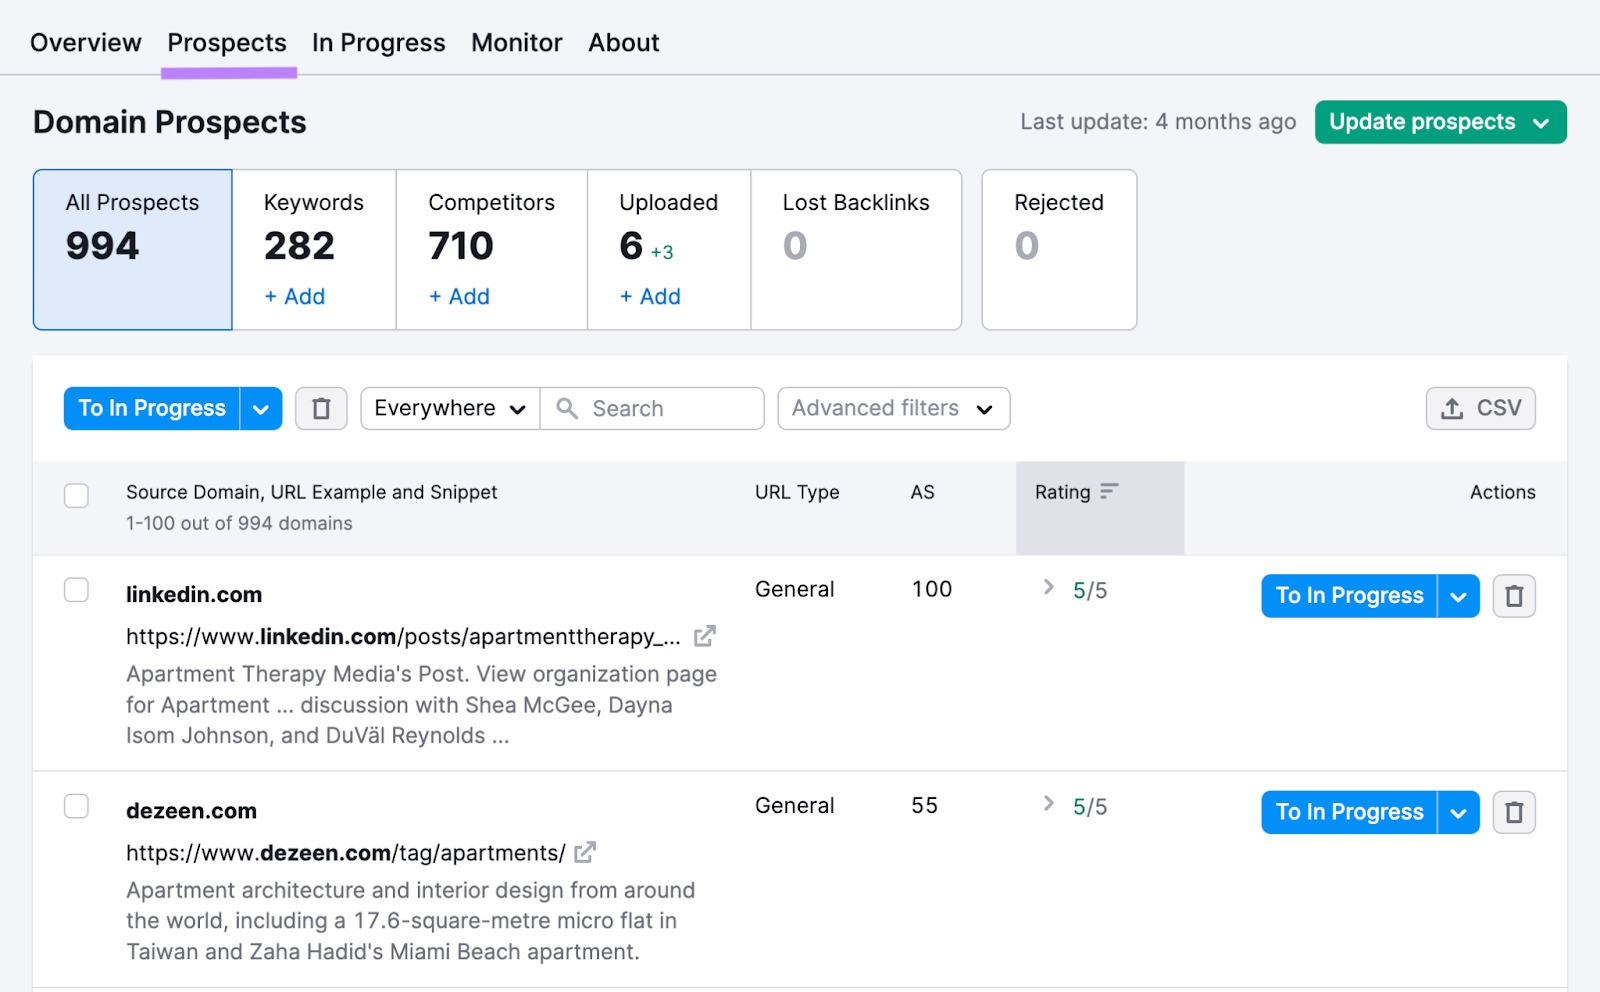Switch to the Overview tab
The height and width of the screenshot is (992, 1600).
(x=85, y=42)
